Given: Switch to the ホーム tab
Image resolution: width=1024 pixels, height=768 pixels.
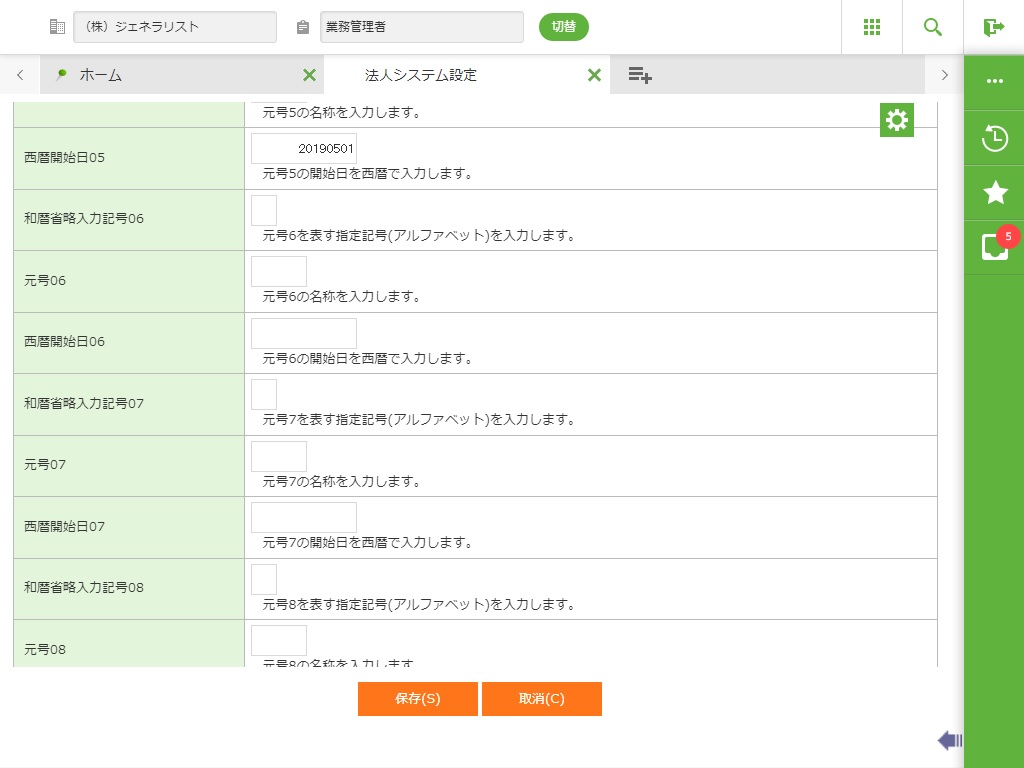Looking at the screenshot, I should tap(182, 75).
